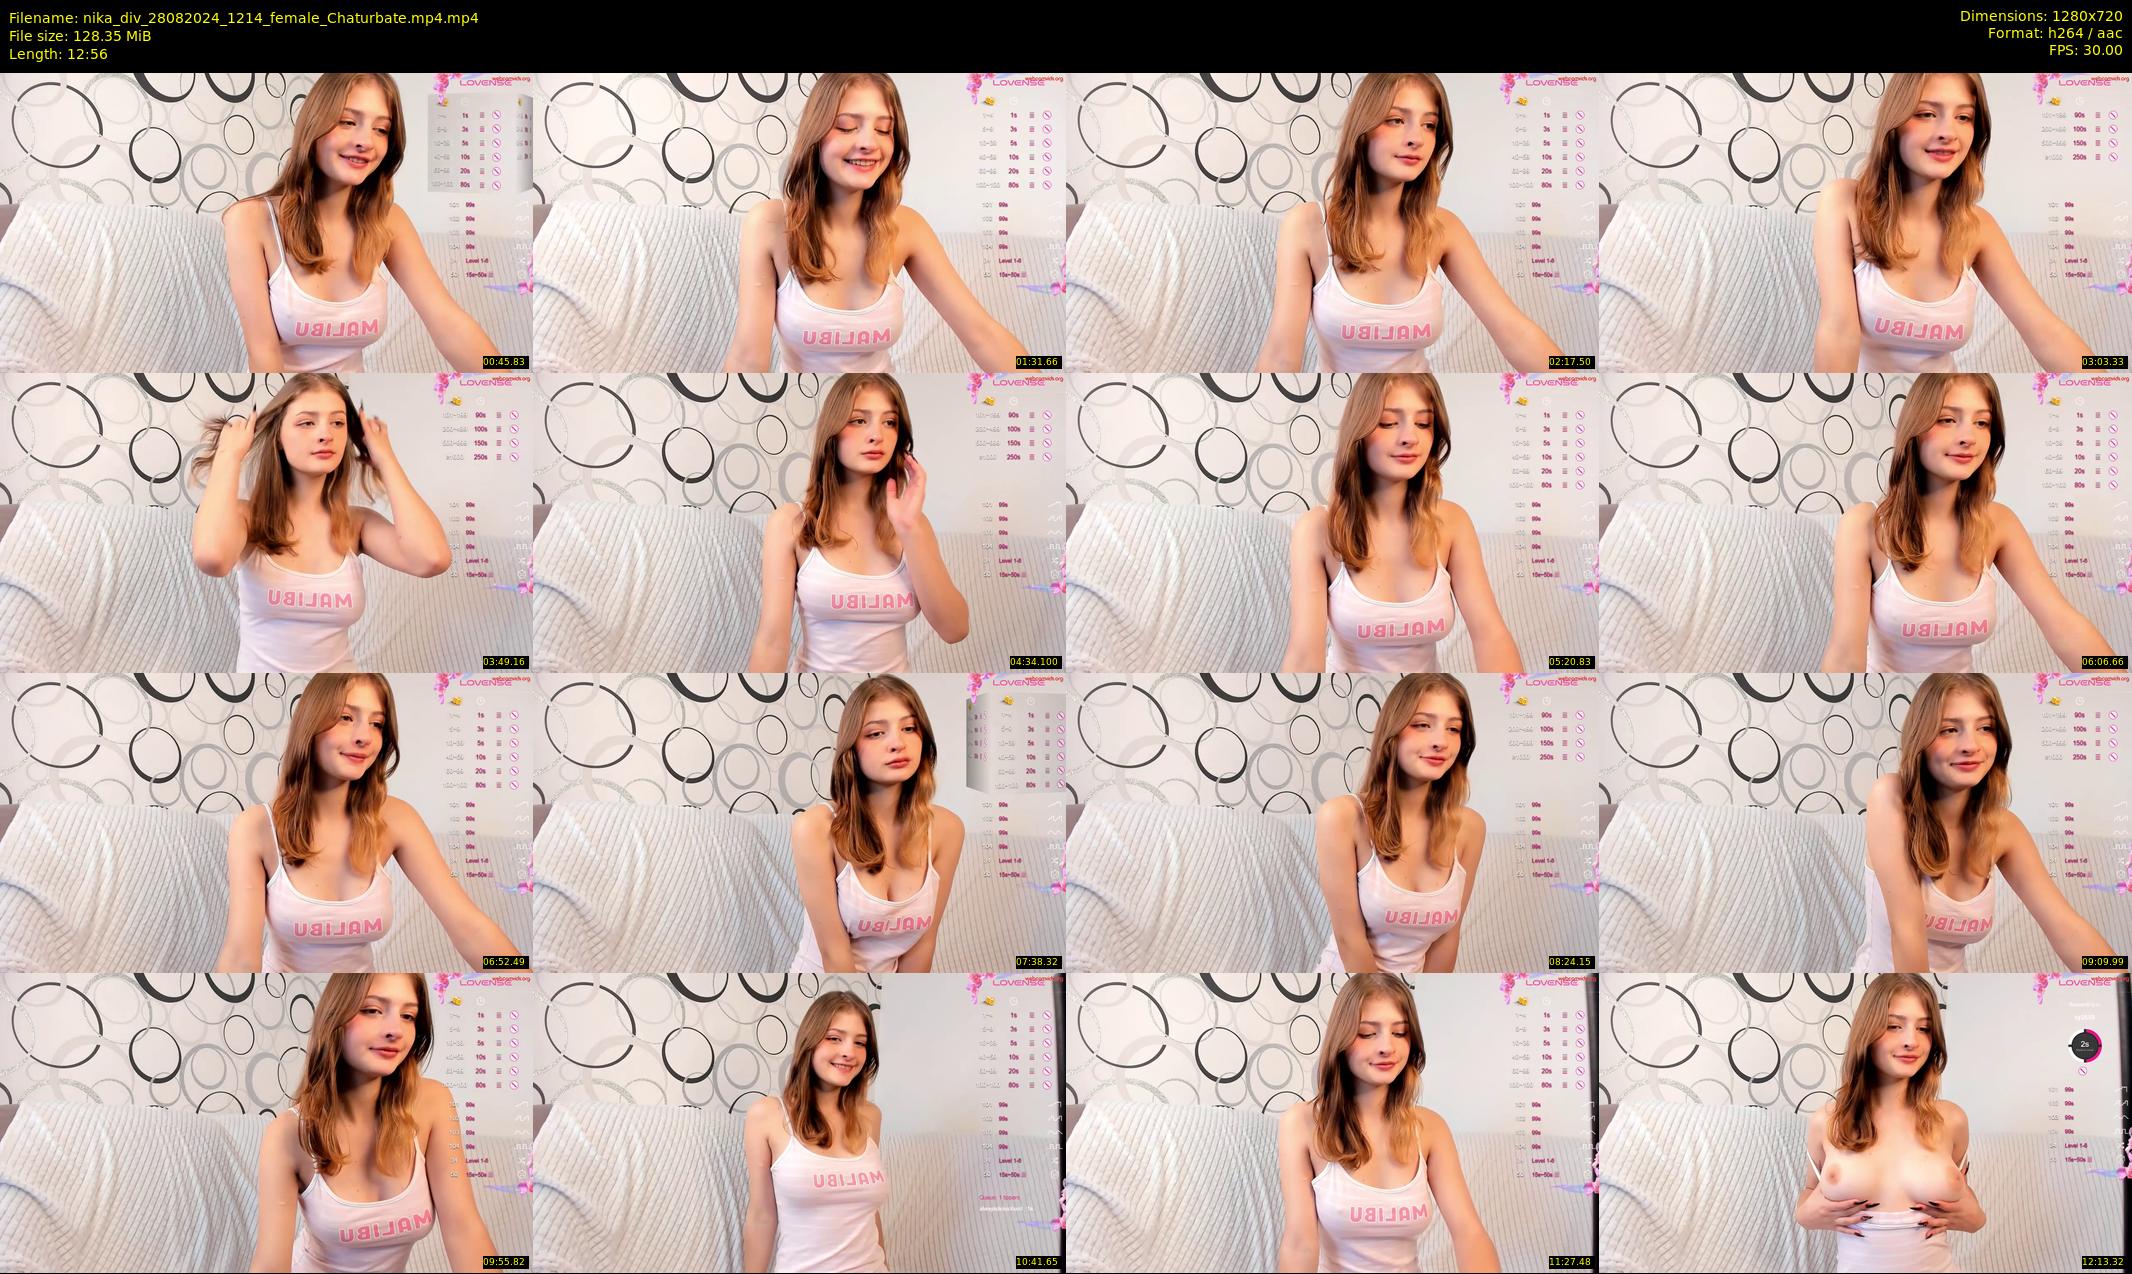
Task: Click the Format h264 / aac text
Action: (x=2054, y=33)
